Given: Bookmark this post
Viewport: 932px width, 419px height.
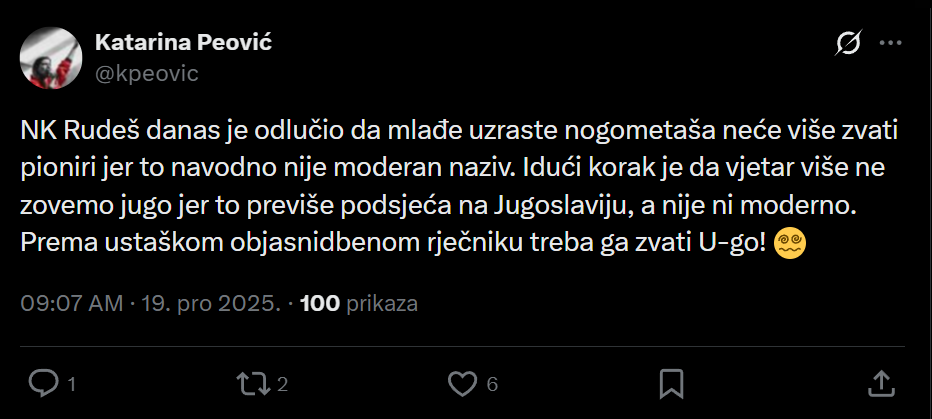Looking at the screenshot, I should tap(672, 383).
